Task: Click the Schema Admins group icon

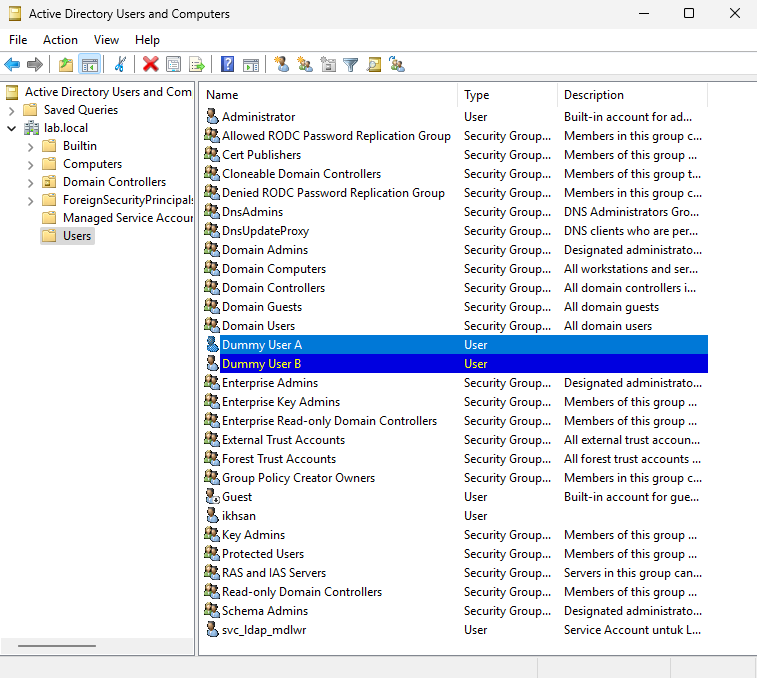Action: [212, 610]
